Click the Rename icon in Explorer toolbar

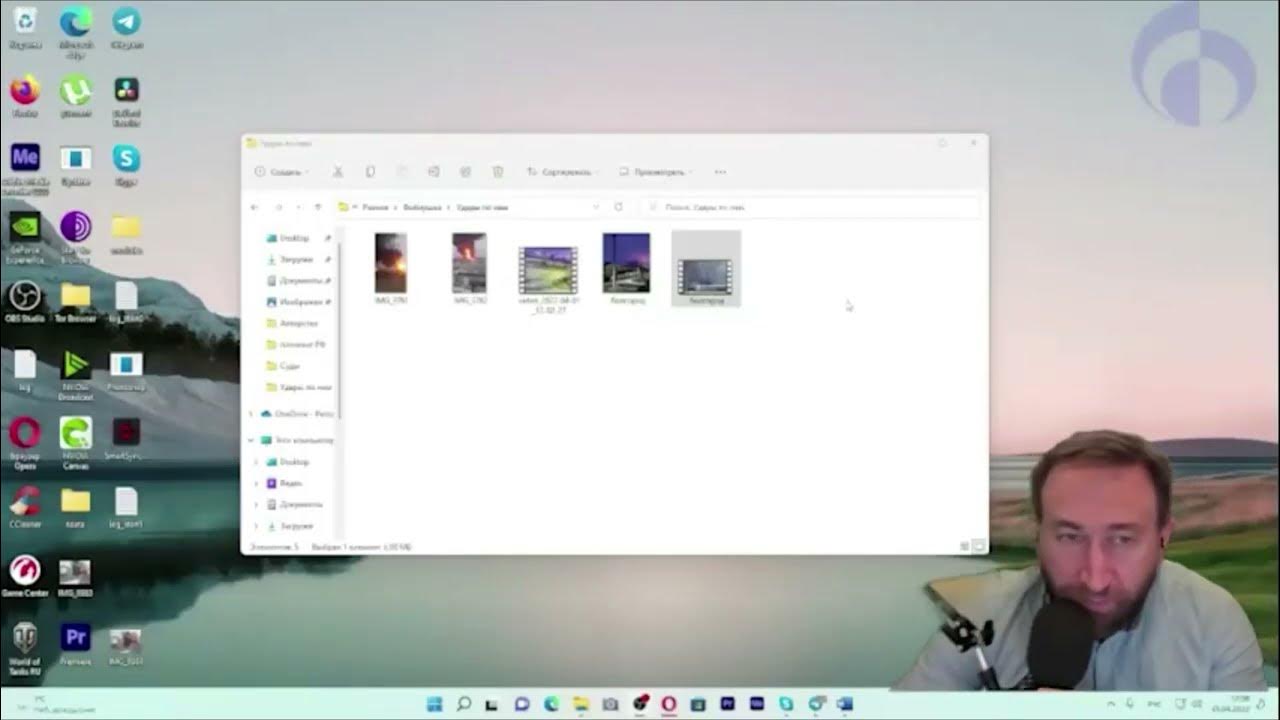point(433,172)
